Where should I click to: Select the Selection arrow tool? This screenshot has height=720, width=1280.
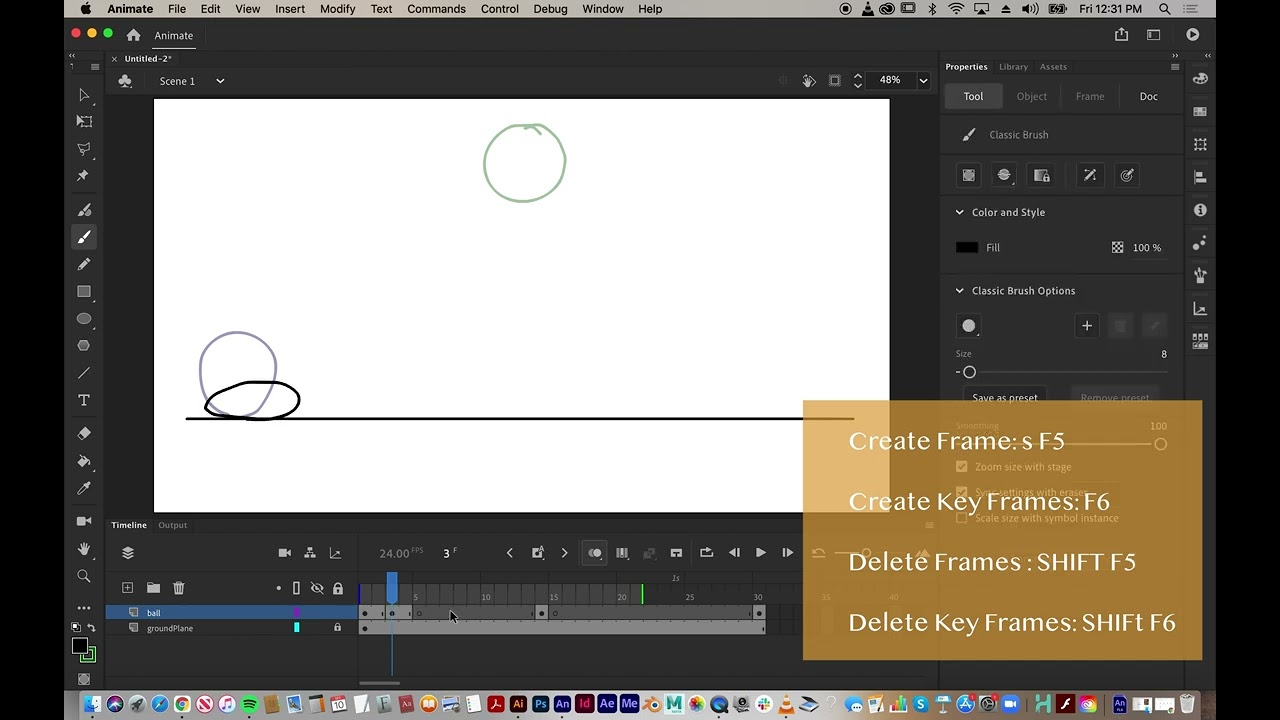coord(84,95)
